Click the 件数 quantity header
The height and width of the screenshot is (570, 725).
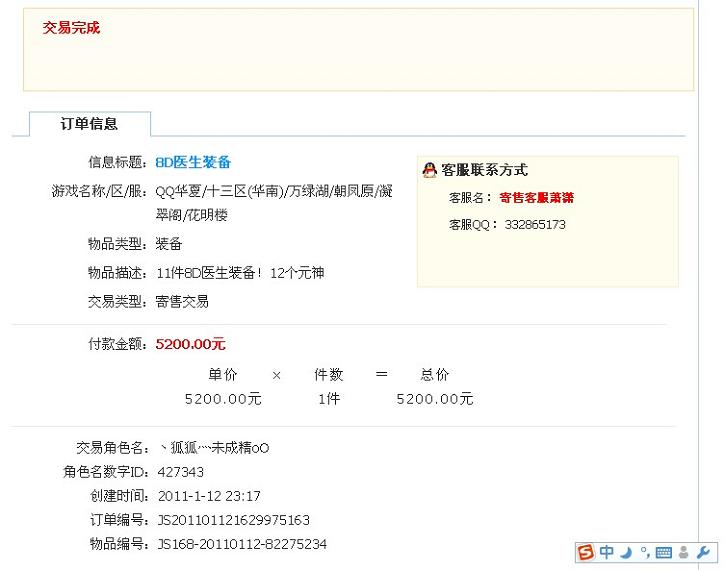tap(329, 374)
